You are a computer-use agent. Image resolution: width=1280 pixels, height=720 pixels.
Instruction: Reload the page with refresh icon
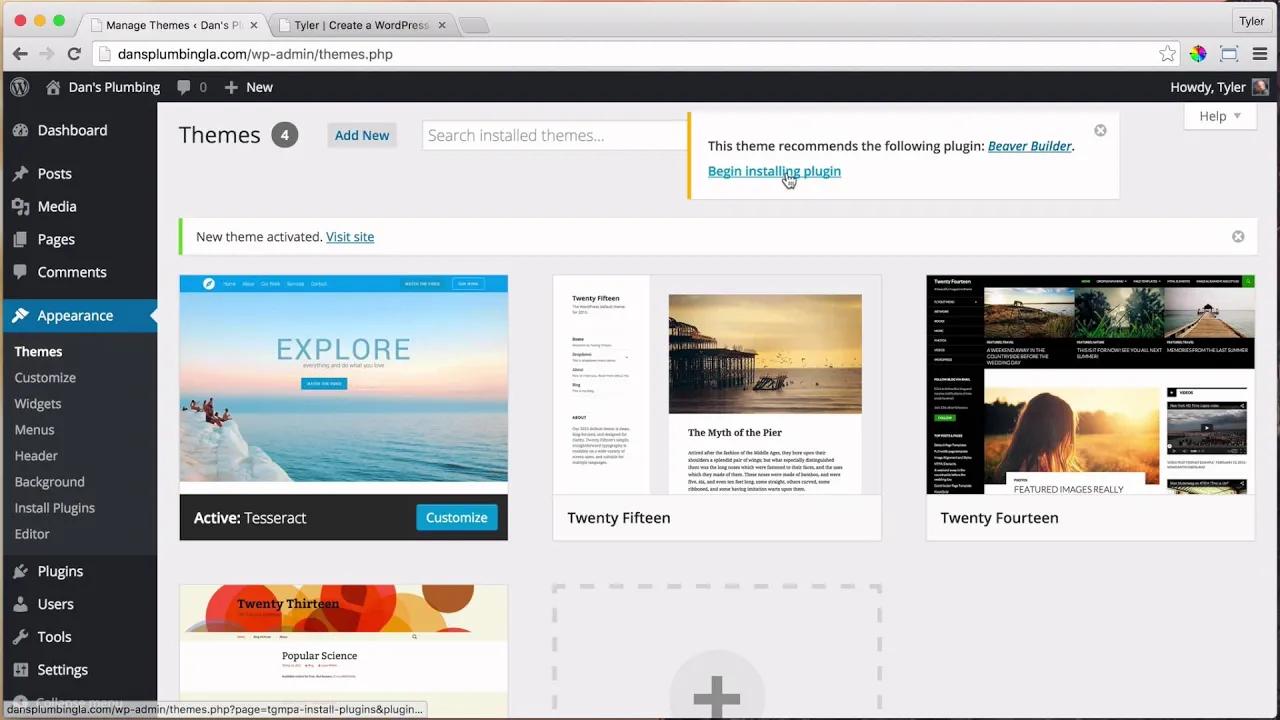[74, 54]
